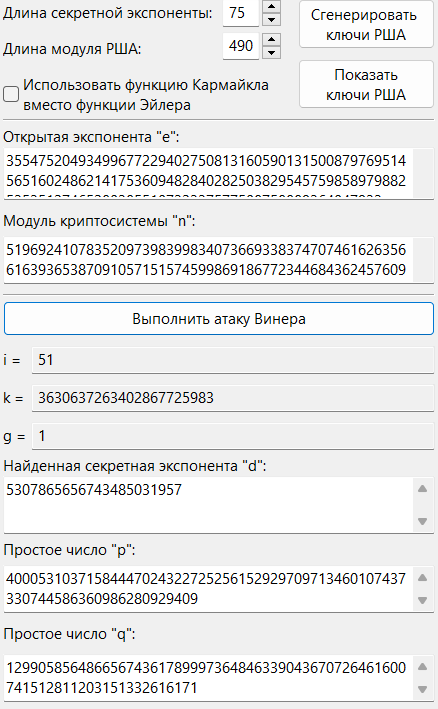Enable Carmichael function instead of Euler
This screenshot has height=709, width=438.
pos(11,95)
